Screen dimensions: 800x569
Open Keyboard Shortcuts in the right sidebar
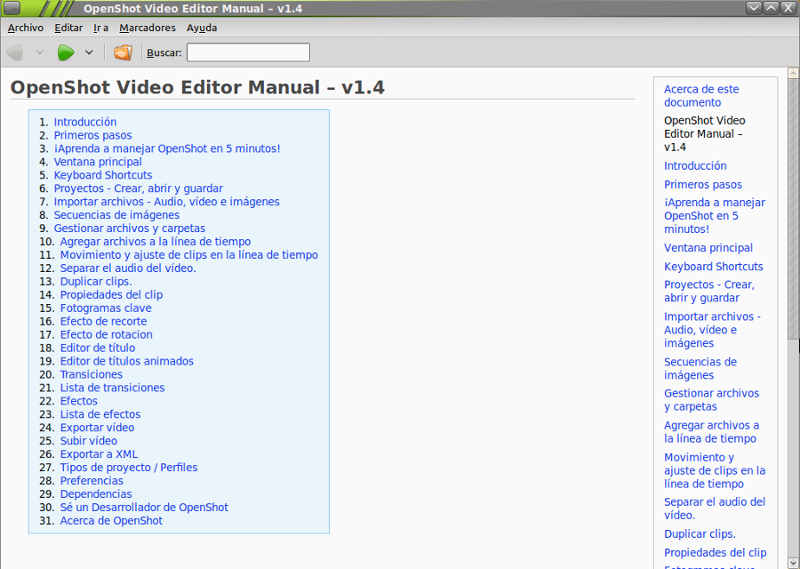[x=713, y=266]
